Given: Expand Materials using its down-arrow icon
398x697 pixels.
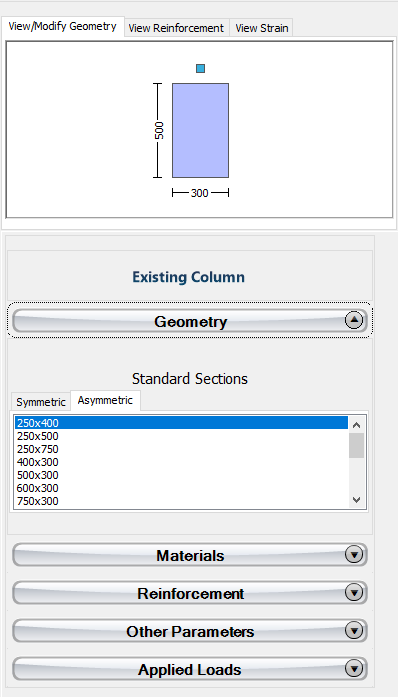Looking at the screenshot, I should 354,554.
